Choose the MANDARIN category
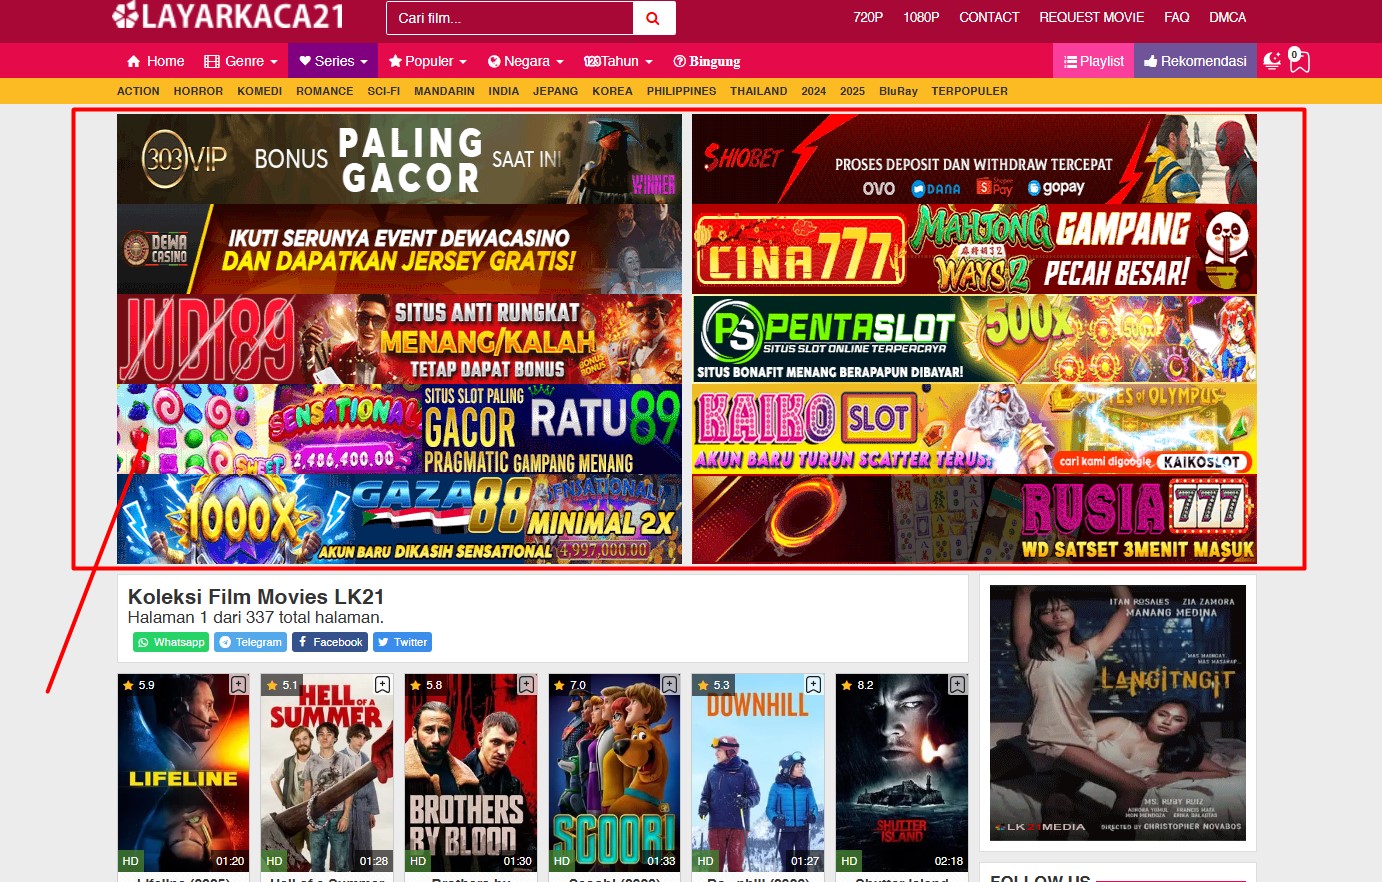This screenshot has width=1382, height=882. pyautogui.click(x=444, y=91)
